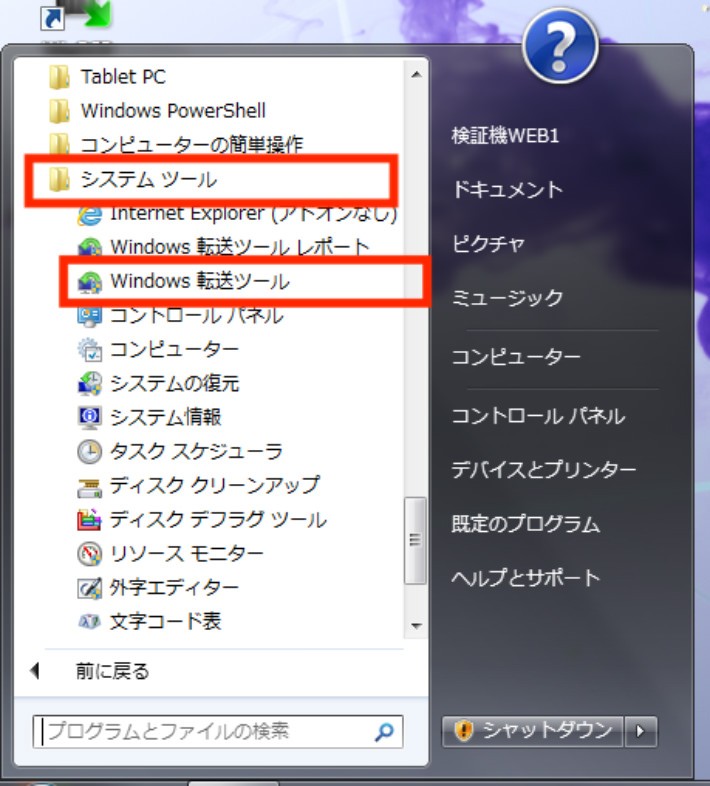Click the 外字エディター icon

click(90, 588)
